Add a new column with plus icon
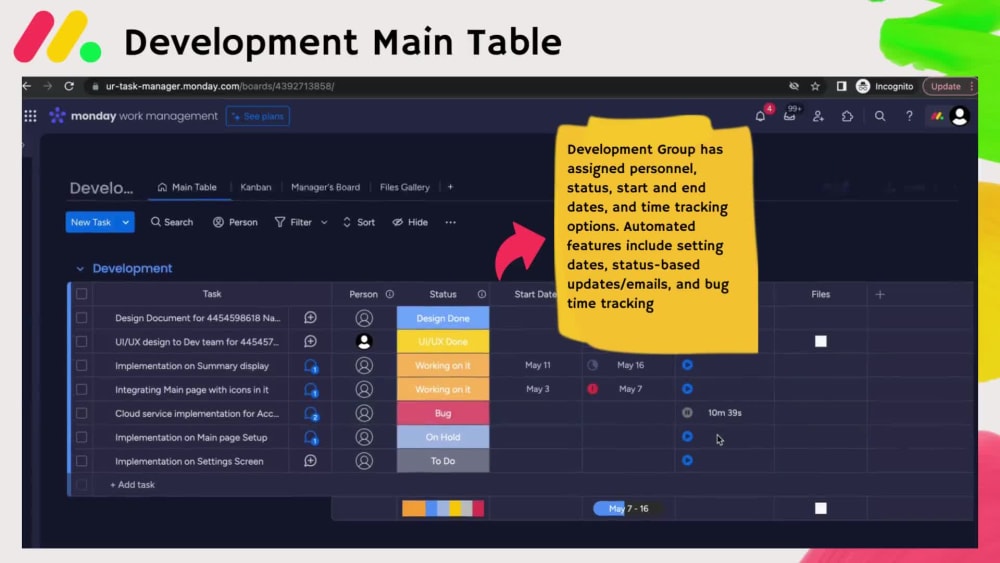Viewport: 1000px width, 563px height. click(880, 294)
